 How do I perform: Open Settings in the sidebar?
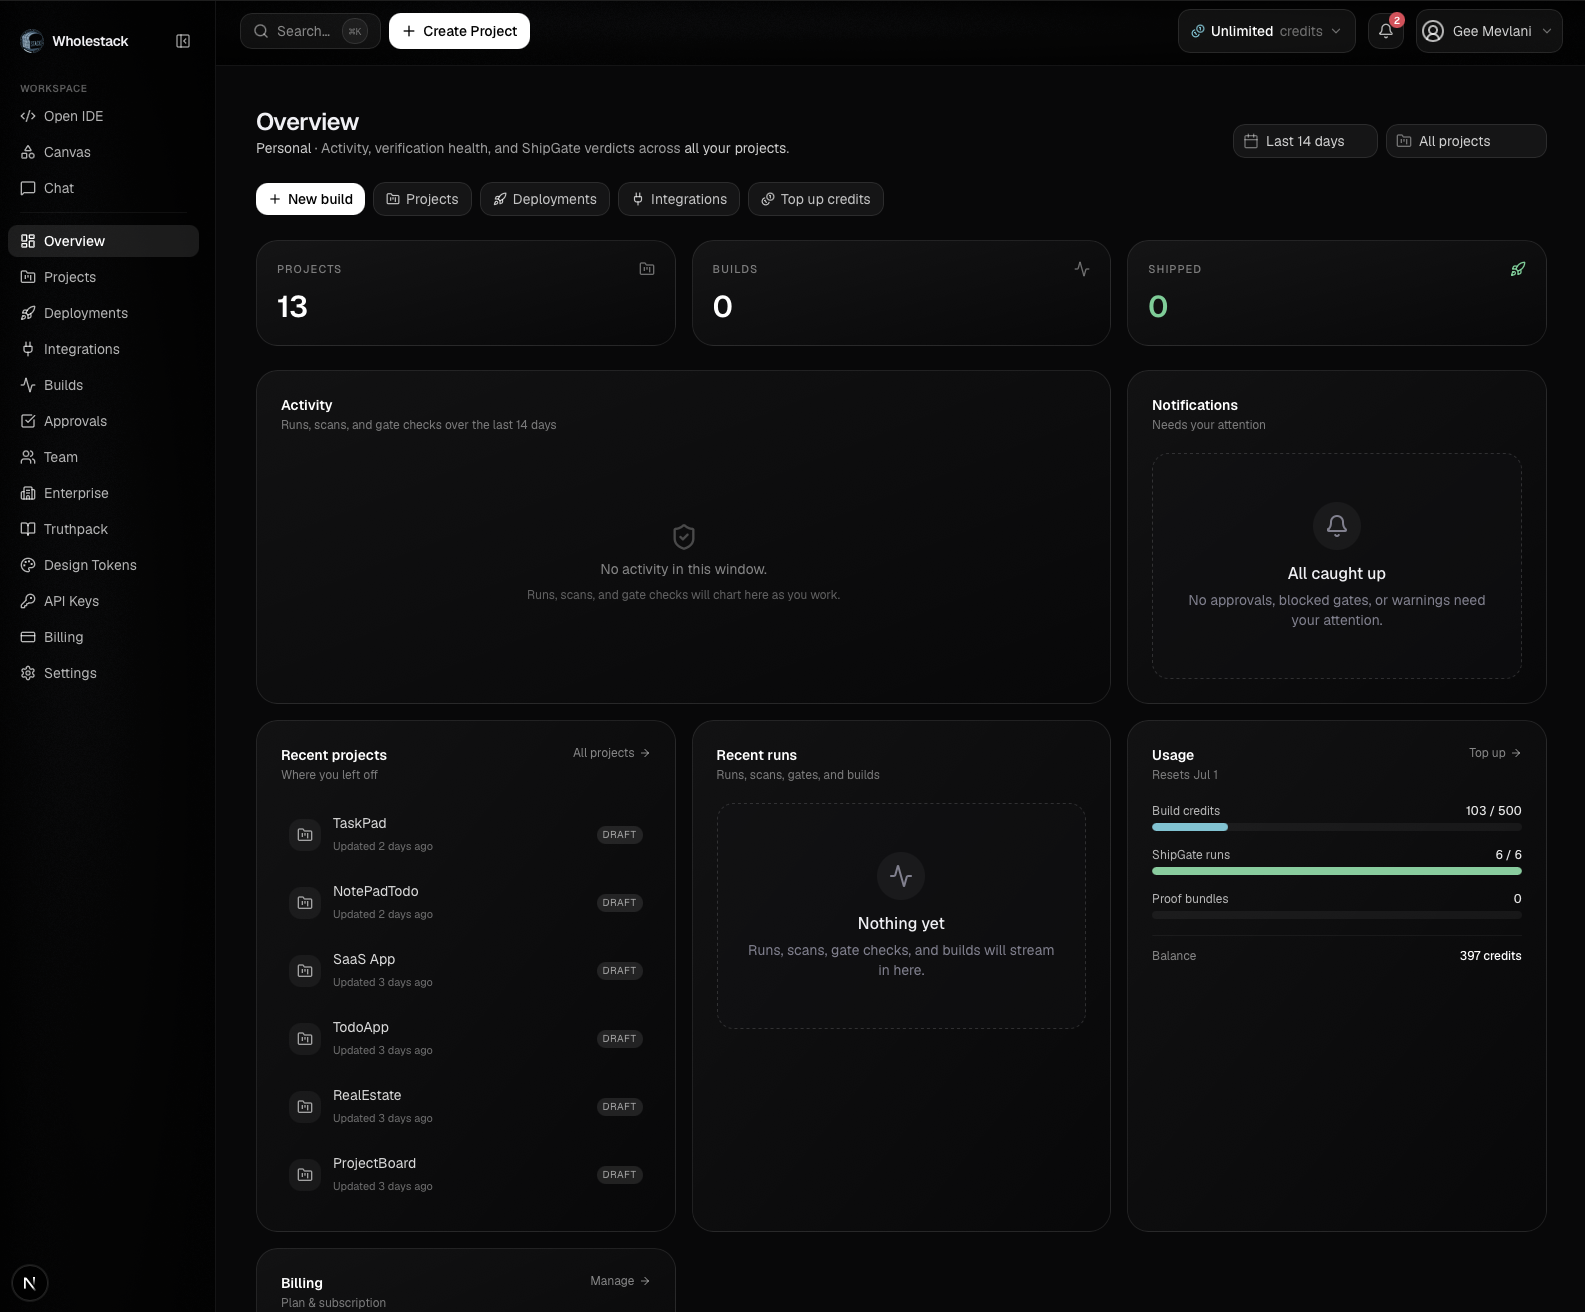[103, 673]
